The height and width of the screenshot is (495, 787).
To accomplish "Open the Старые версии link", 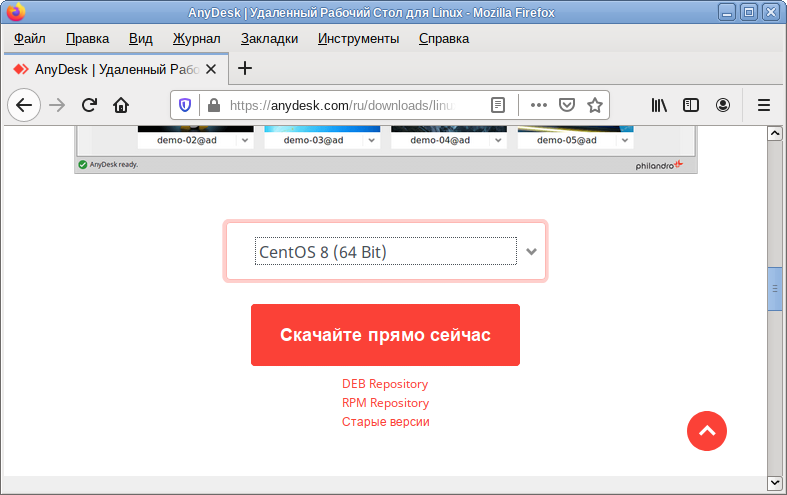I will pos(385,422).
